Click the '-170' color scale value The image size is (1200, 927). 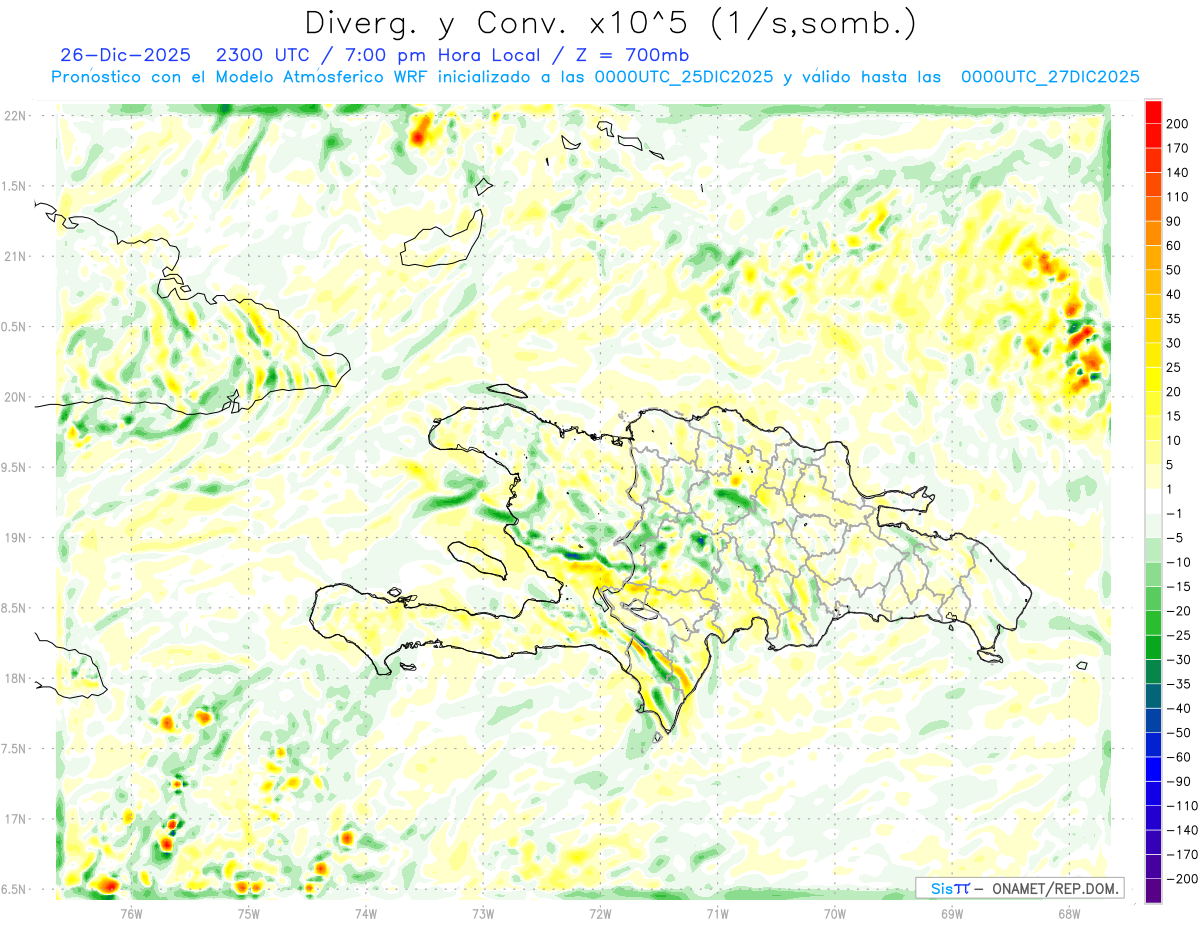pyautogui.click(x=1180, y=854)
